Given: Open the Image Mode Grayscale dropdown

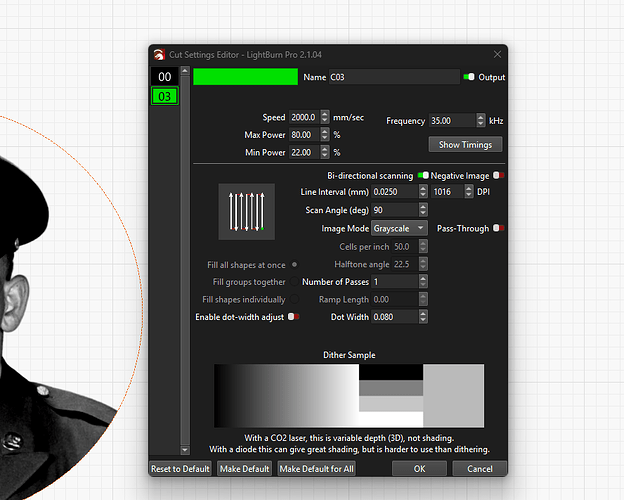Looking at the screenshot, I should point(399,228).
